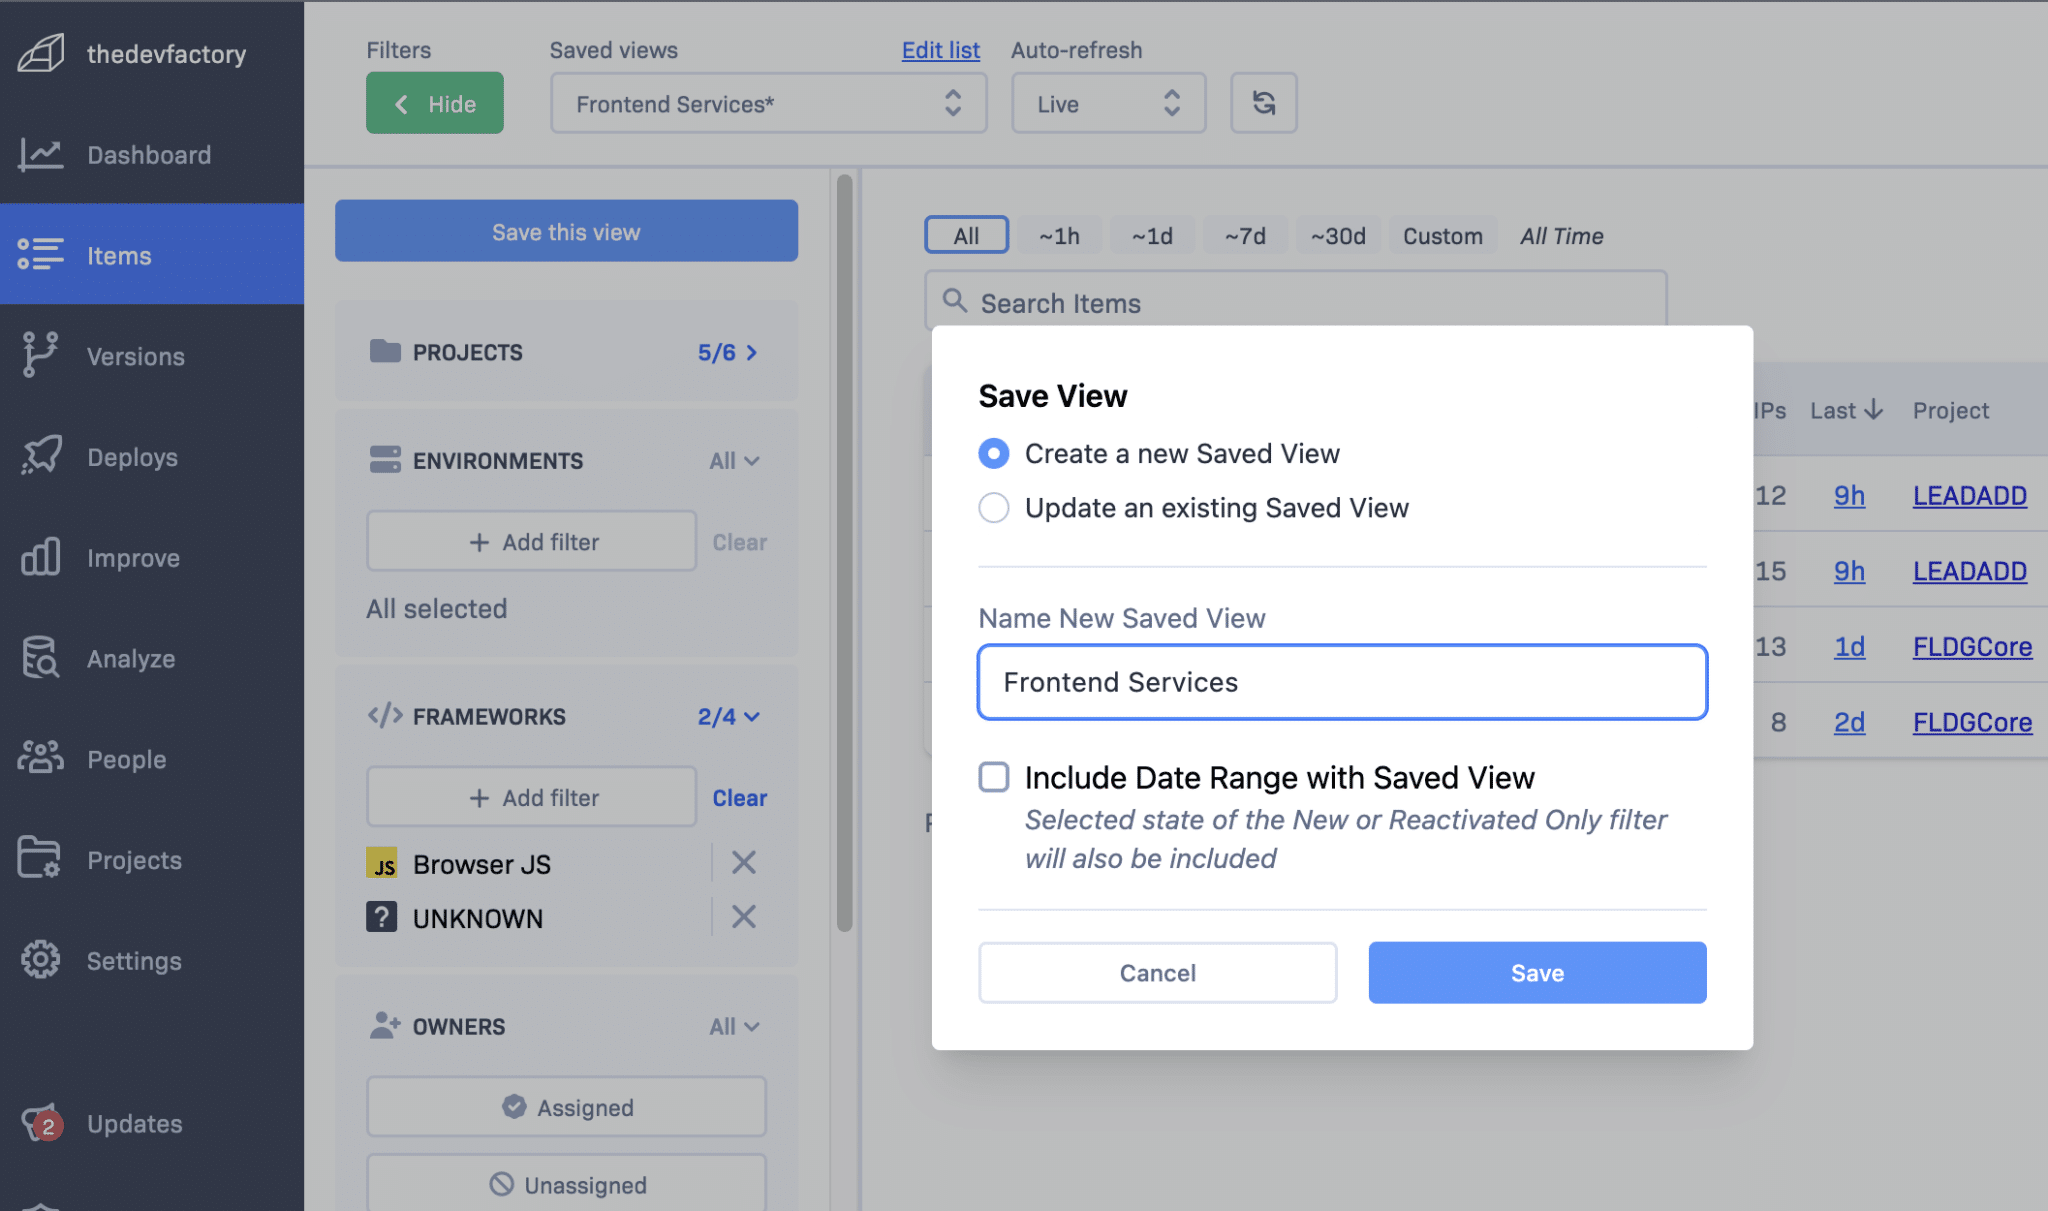Open Dashboard from the sidebar chart icon

(41, 155)
